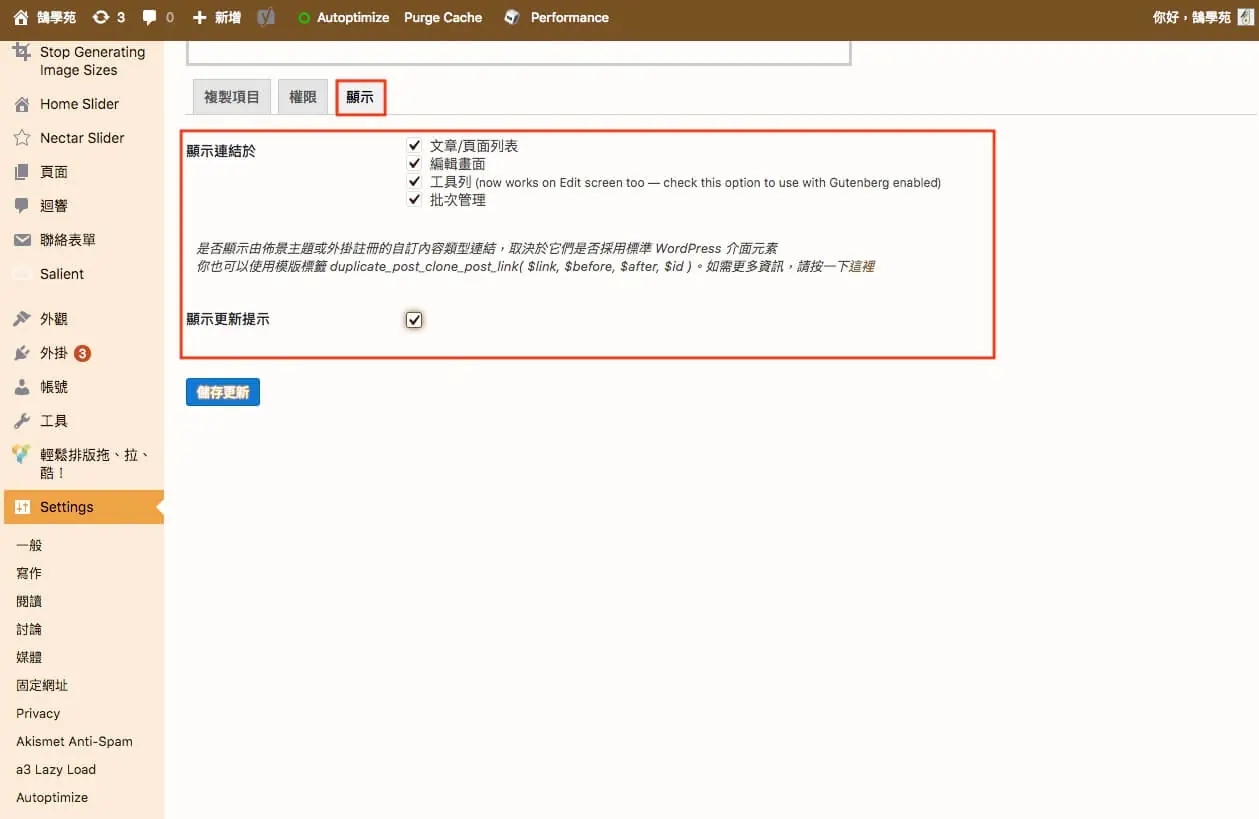Toggle the 文章/頁面列表 checkbox
Image resolution: width=1259 pixels, height=819 pixels.
[x=414, y=145]
